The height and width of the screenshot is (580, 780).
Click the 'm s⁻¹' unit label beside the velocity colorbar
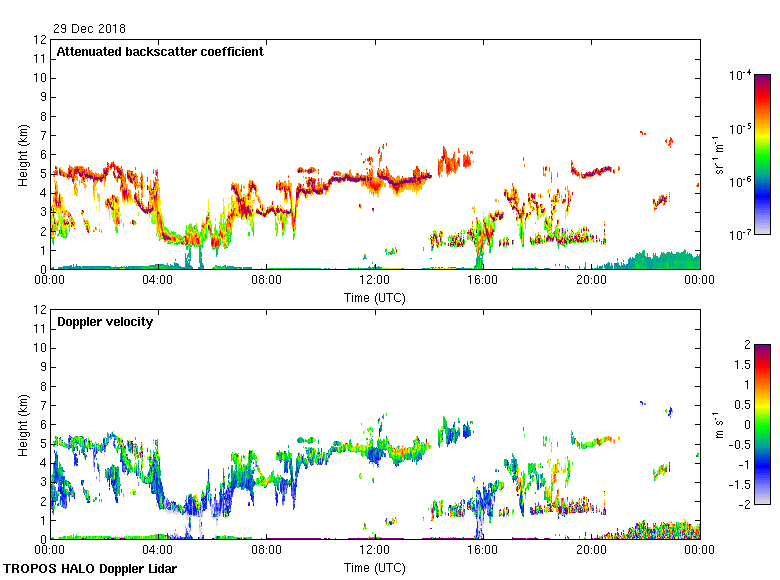717,423
